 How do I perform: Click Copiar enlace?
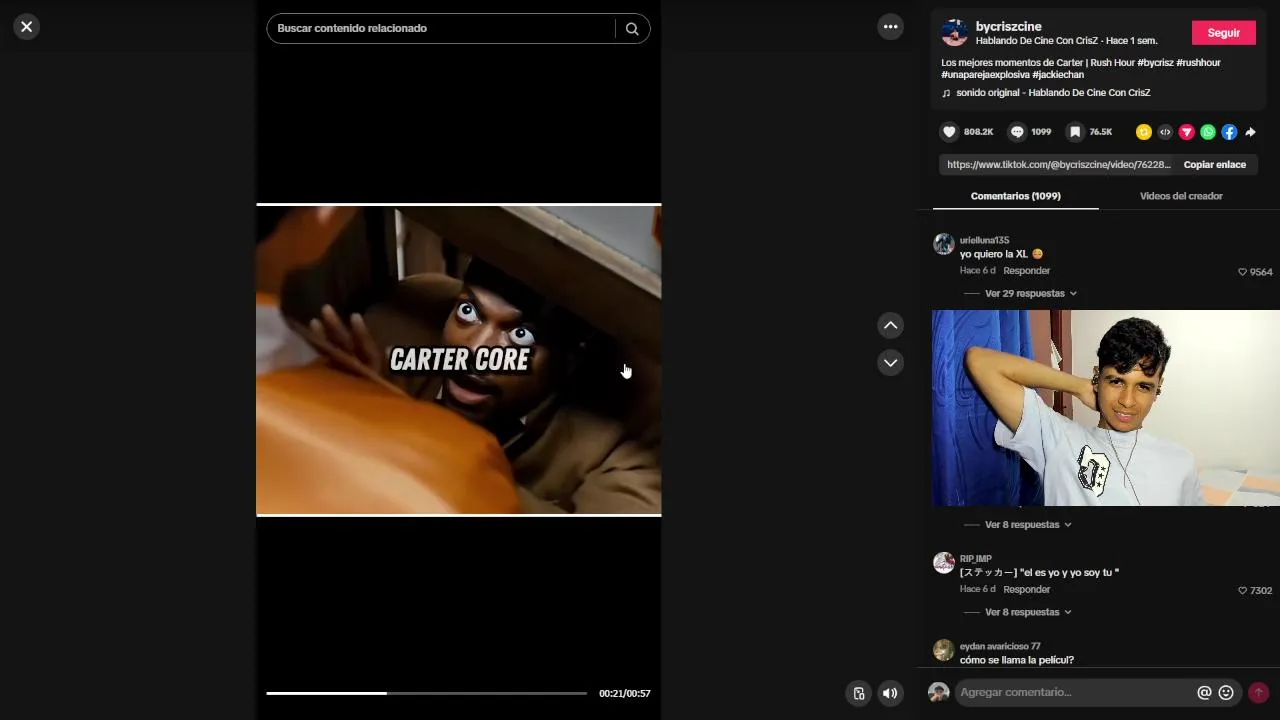1215,165
